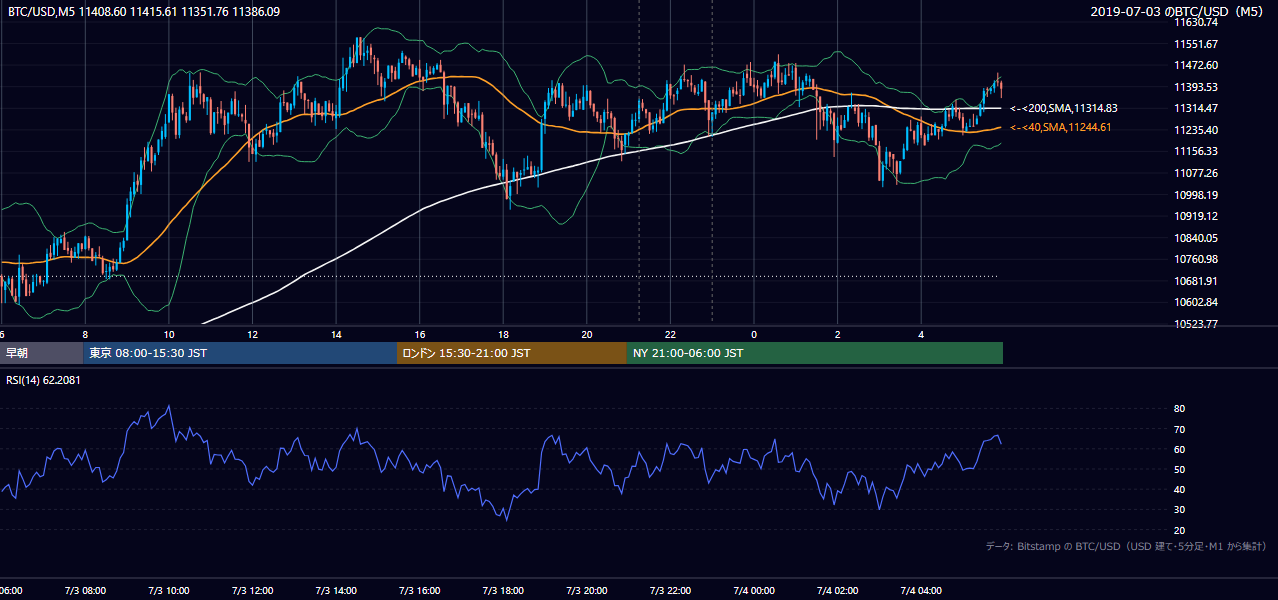The height and width of the screenshot is (600, 1278).
Task: Click hour label 0 under the price chart
Action: tap(754, 334)
